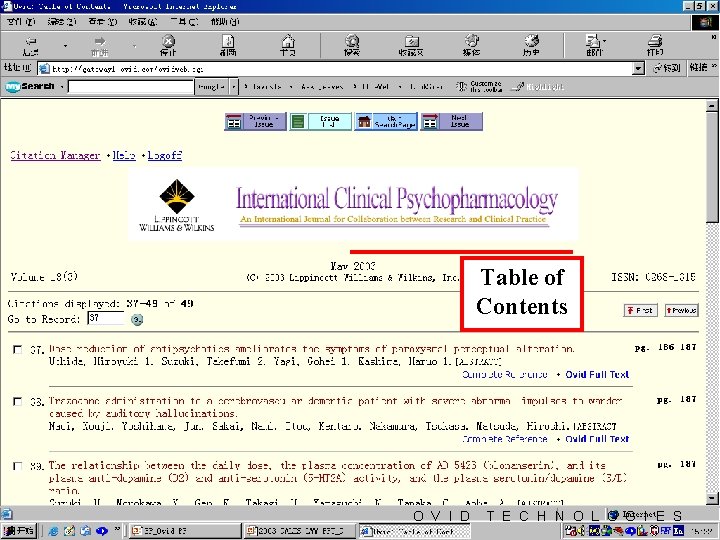Click the Print toolbar icon
This screenshot has width=720, height=540.
click(x=655, y=45)
